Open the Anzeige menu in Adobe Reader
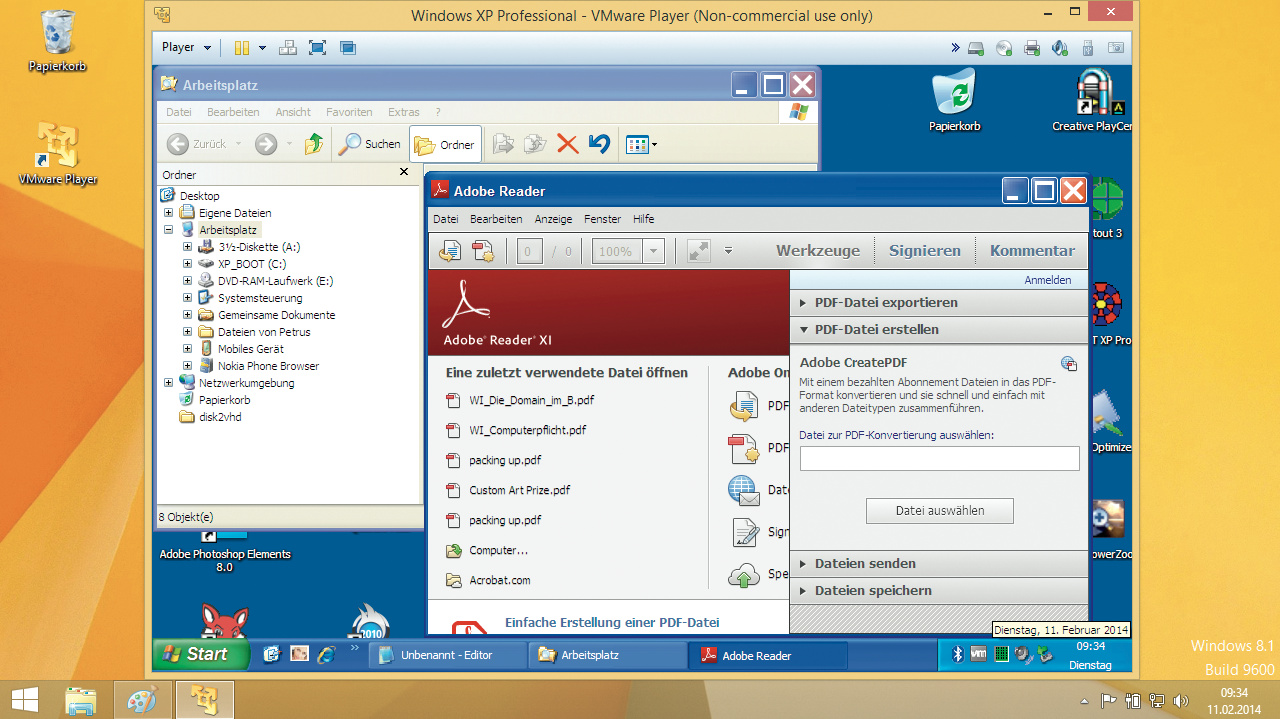1280x719 pixels. tap(553, 219)
